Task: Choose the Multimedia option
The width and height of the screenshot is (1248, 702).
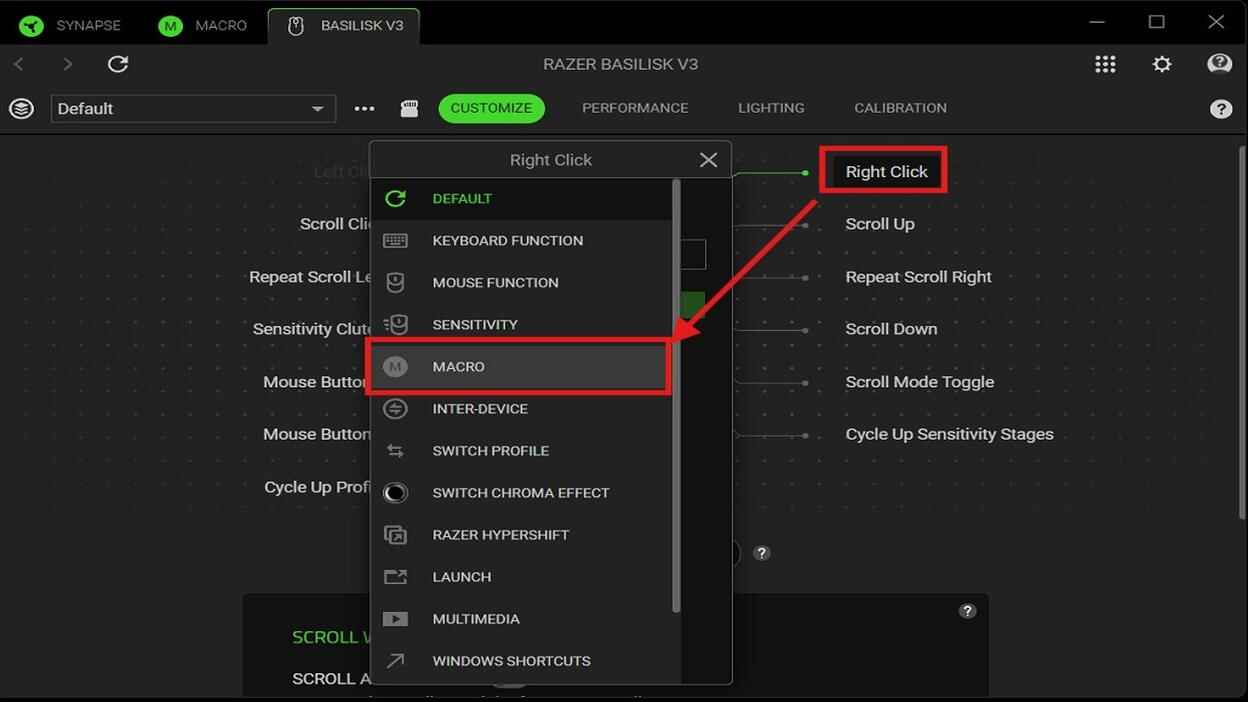Action: click(x=522, y=619)
